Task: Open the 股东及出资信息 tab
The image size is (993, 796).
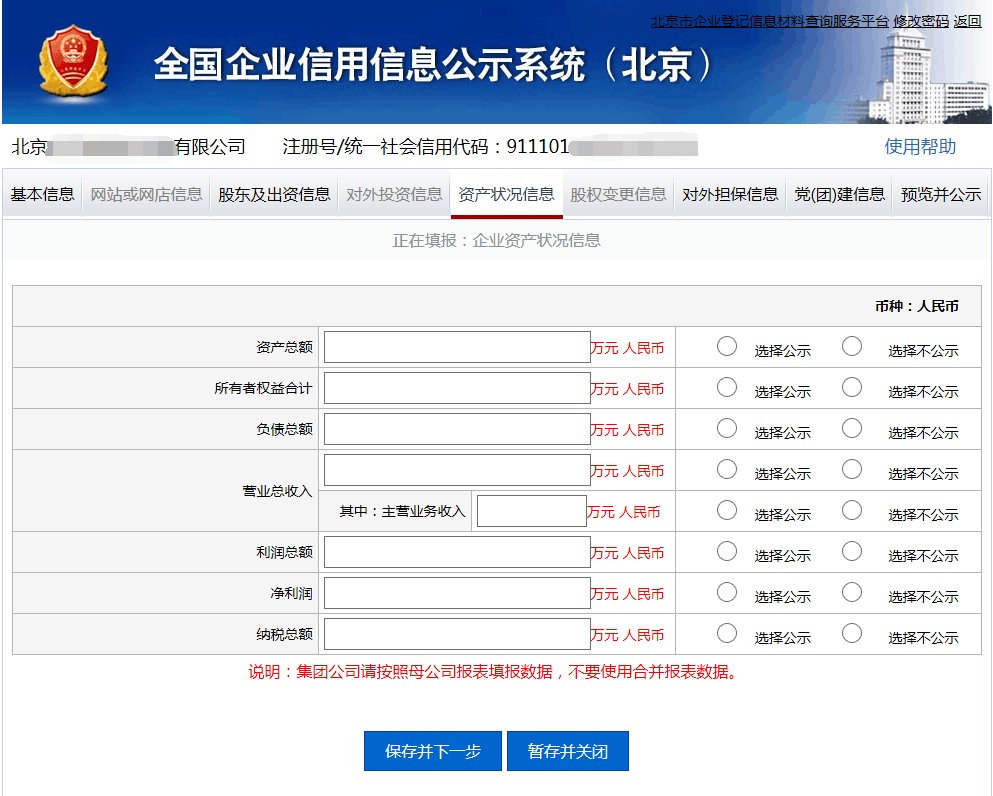Action: 274,194
